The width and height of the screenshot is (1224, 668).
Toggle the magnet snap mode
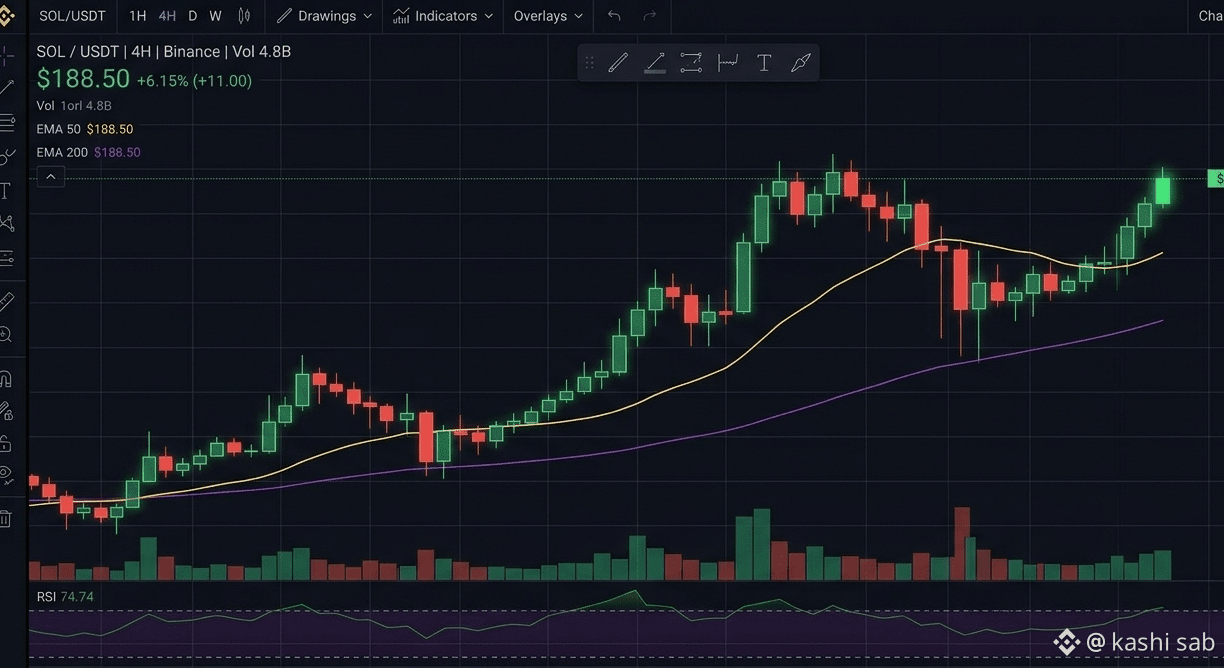(6, 378)
